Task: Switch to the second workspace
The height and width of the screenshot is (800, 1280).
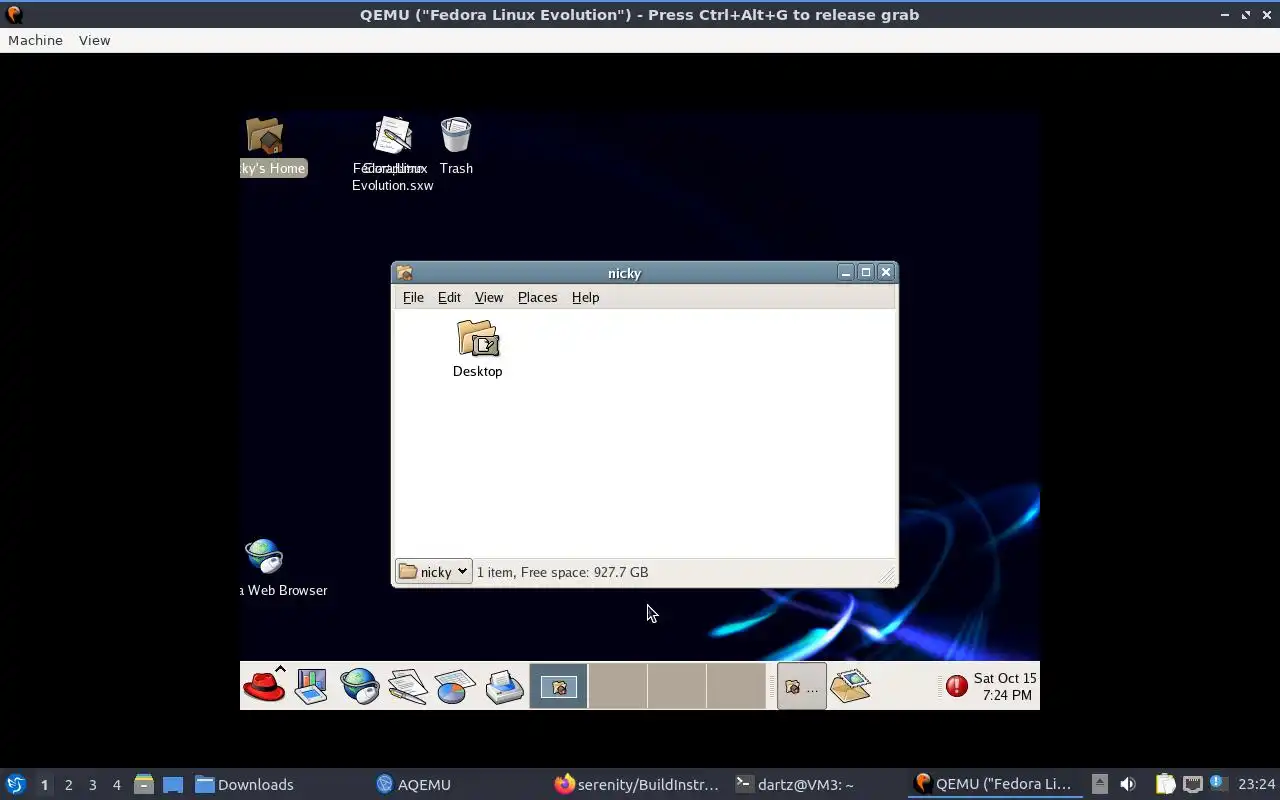Action: (617, 686)
